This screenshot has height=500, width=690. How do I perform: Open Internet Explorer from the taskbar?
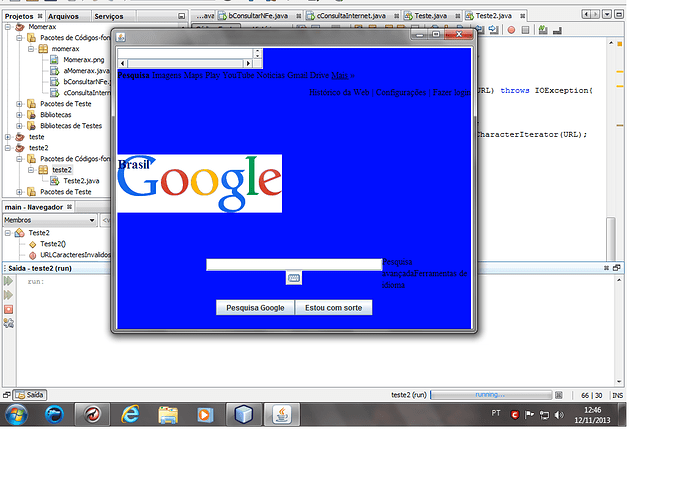[x=130, y=415]
